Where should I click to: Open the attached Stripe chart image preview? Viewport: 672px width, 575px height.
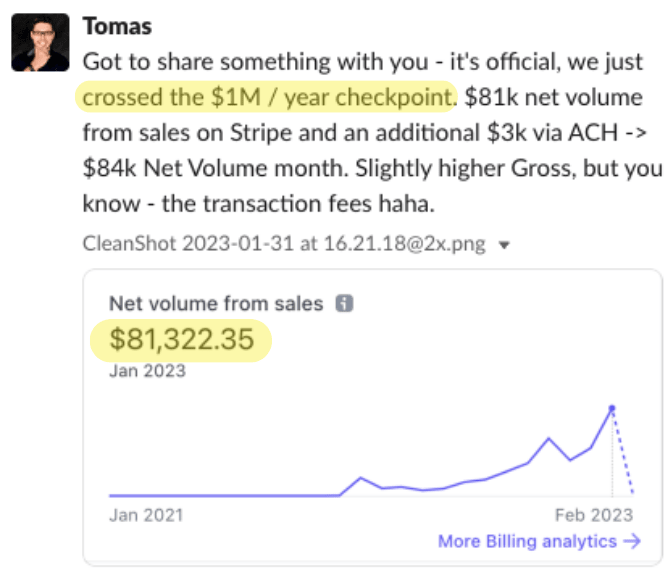[x=372, y=418]
